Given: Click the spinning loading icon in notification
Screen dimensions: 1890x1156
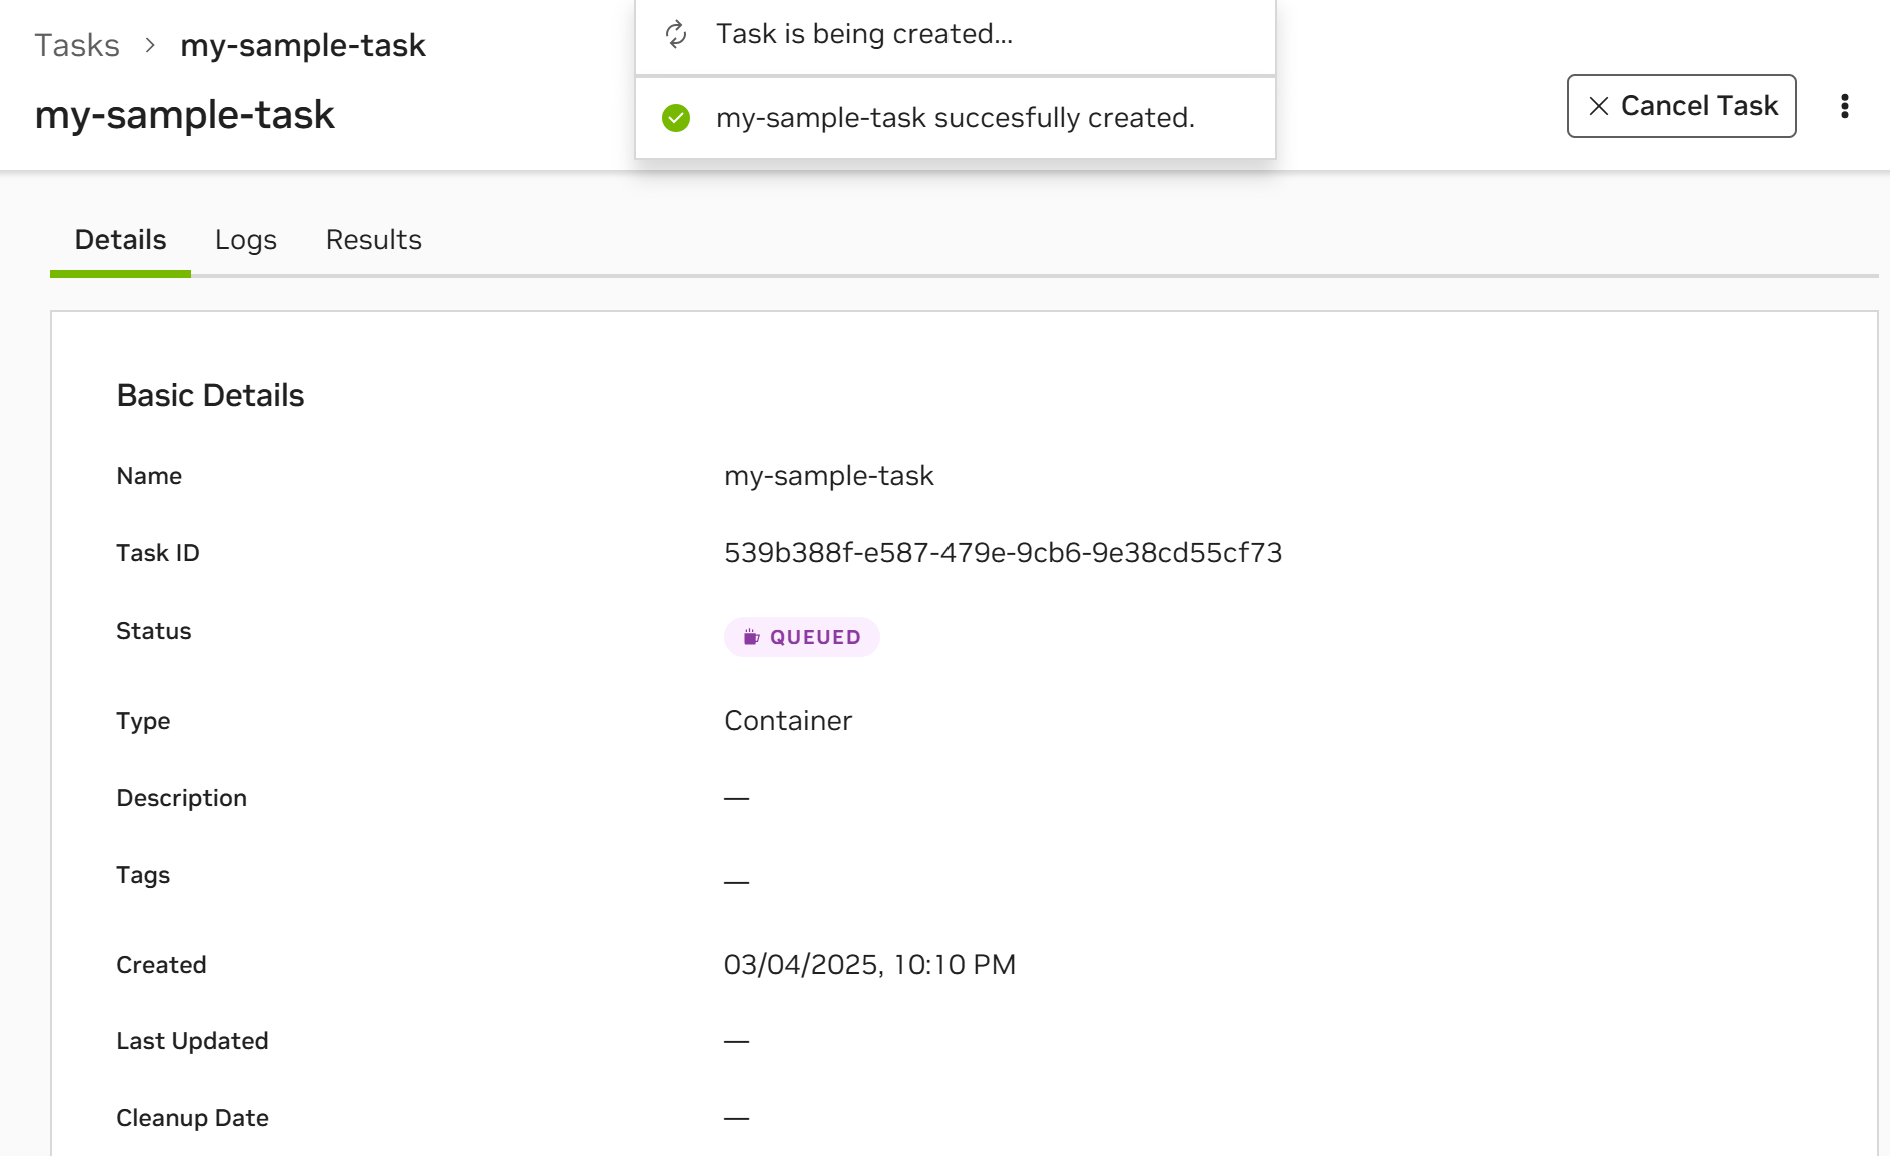Looking at the screenshot, I should (x=676, y=34).
